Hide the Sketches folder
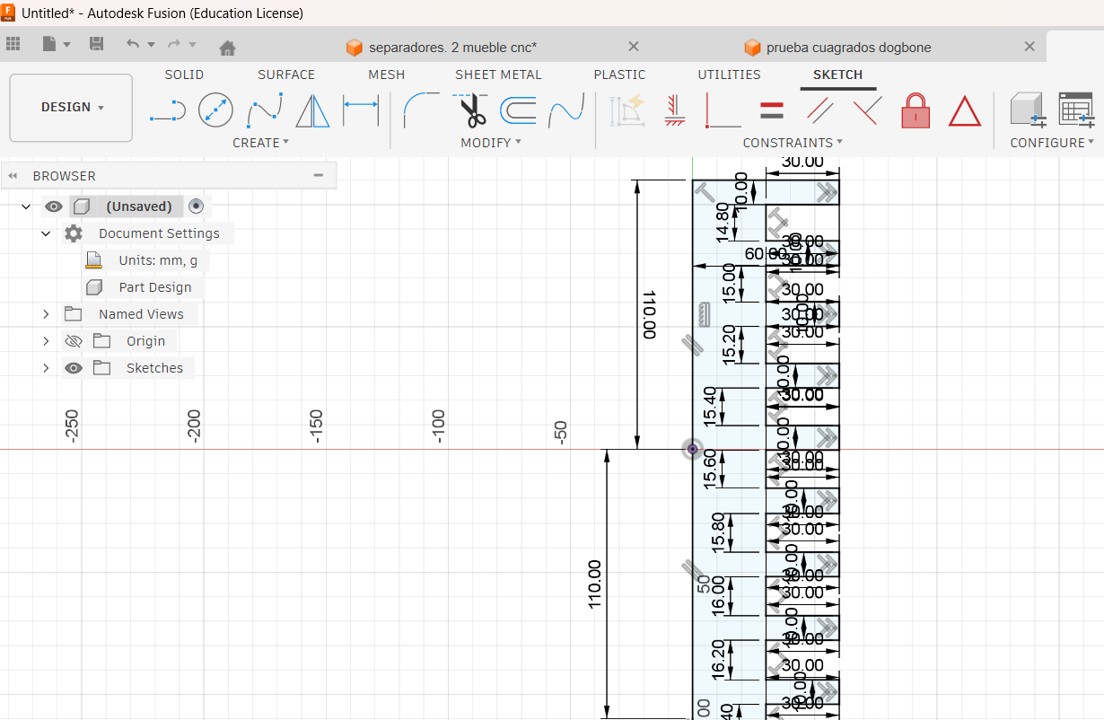 tap(73, 368)
